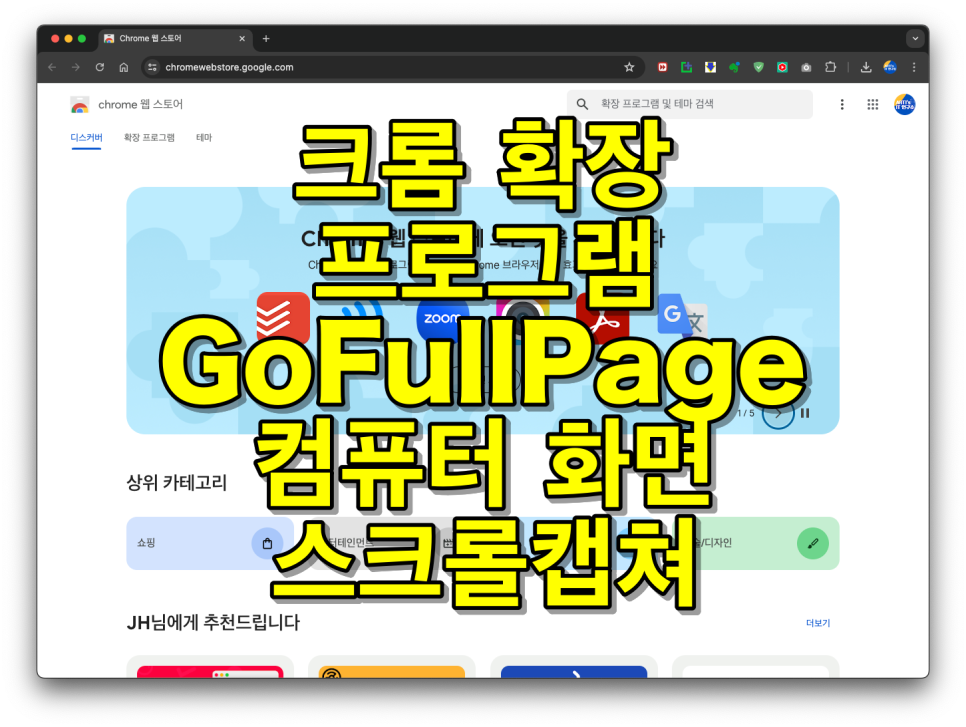Image resolution: width=966 pixels, height=727 pixels.
Task: Open the green shield extension icon
Action: click(758, 67)
